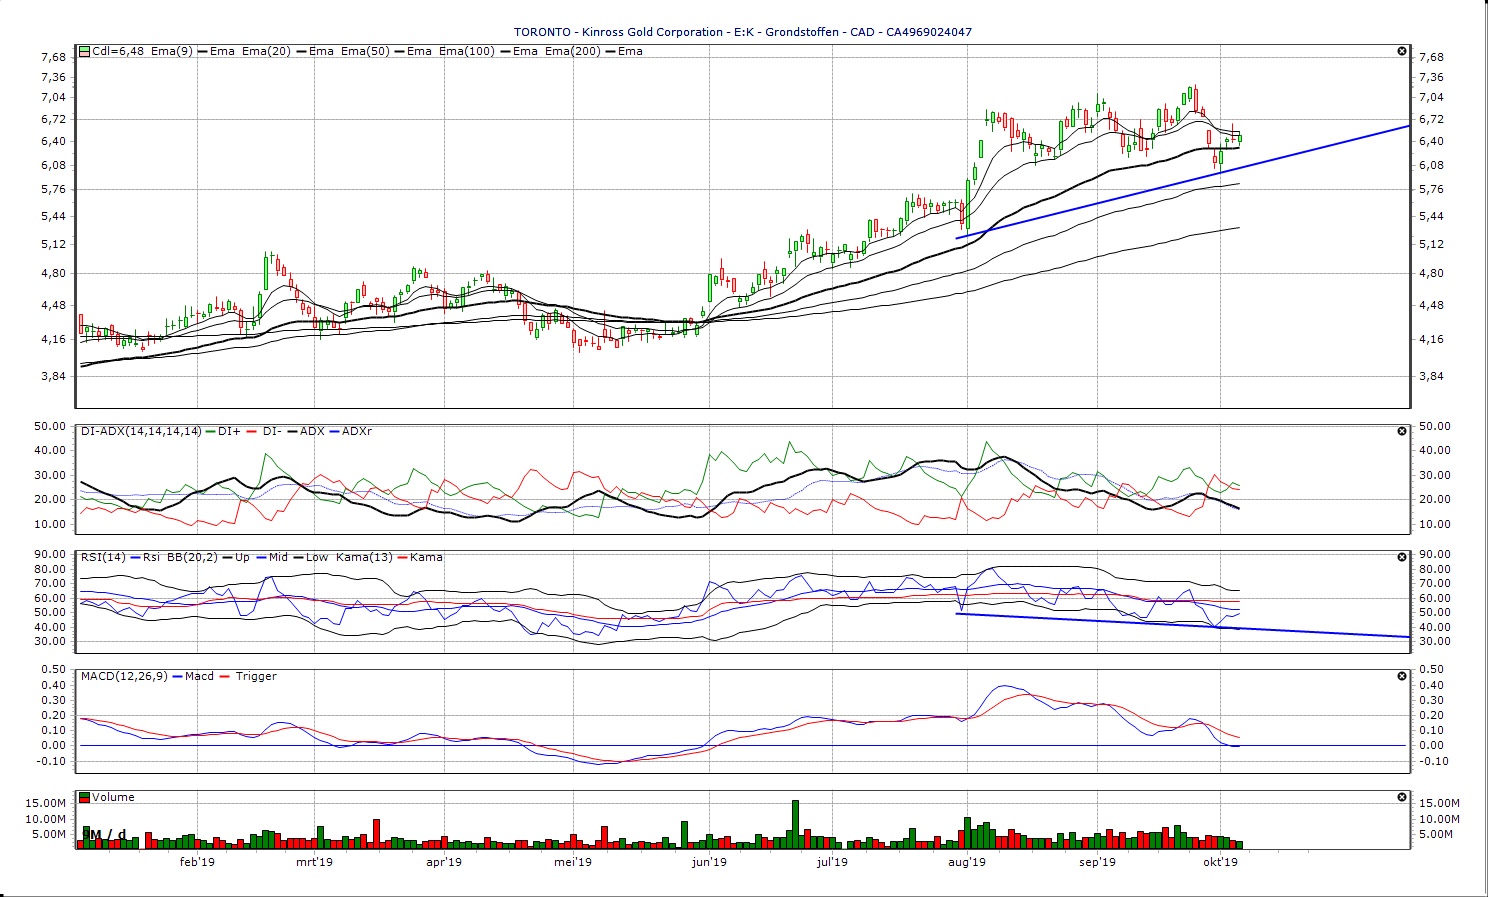
Task: Select the Ema(20) legend label
Action: [266, 51]
